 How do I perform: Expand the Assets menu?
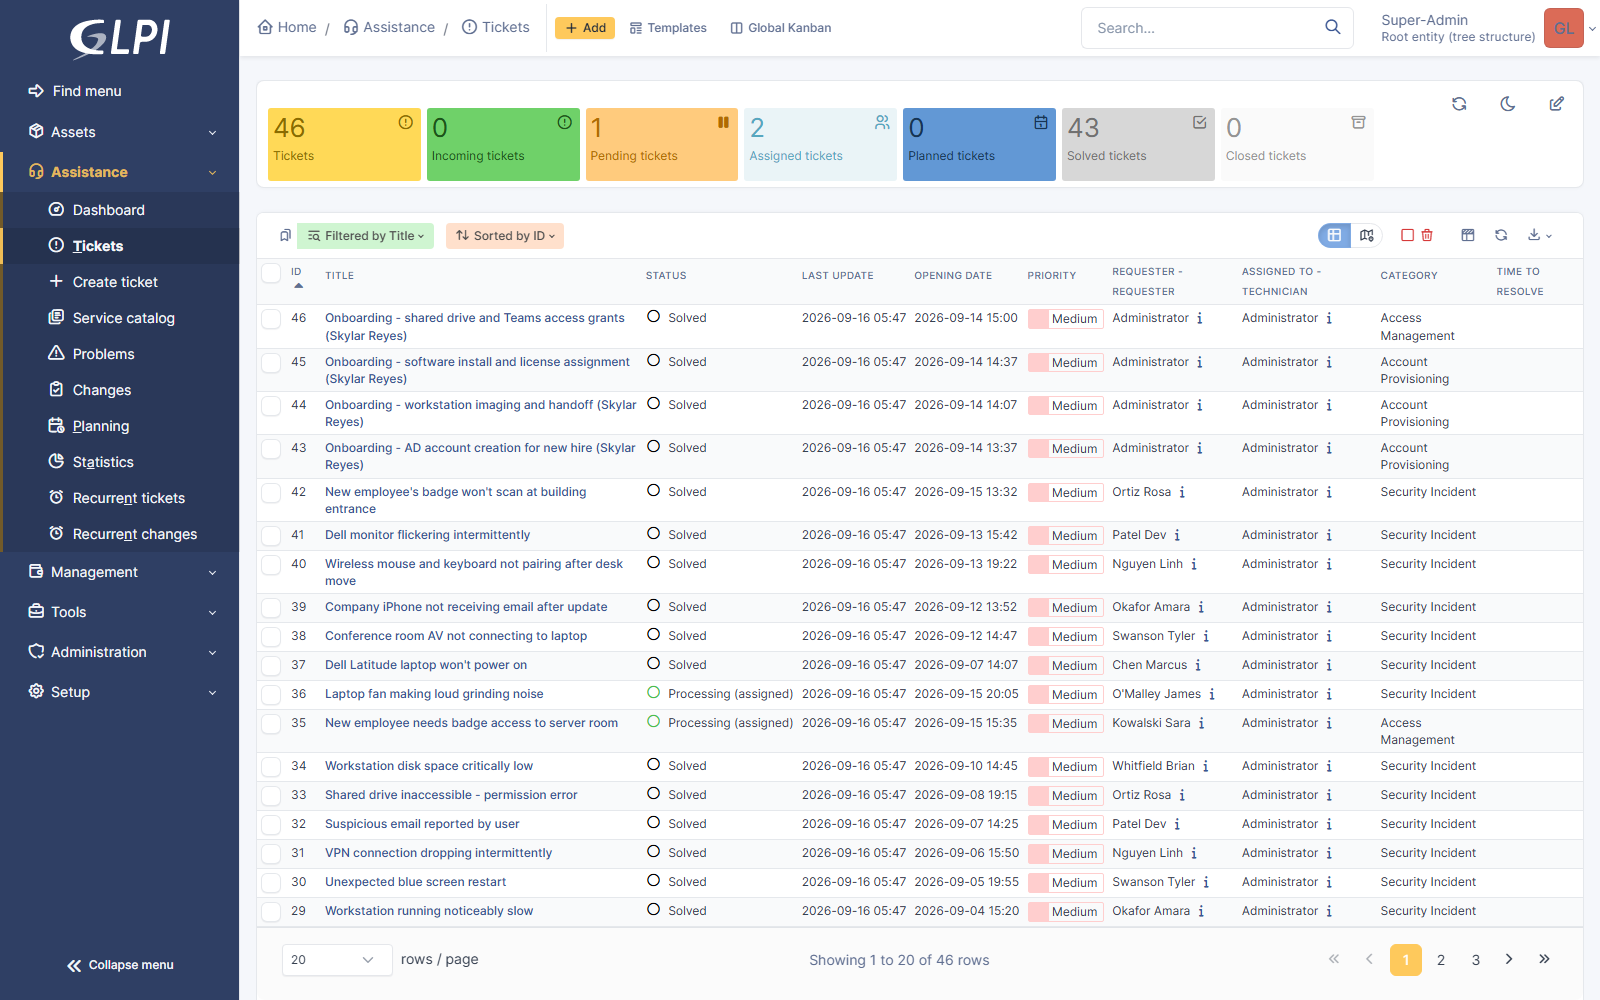[120, 132]
